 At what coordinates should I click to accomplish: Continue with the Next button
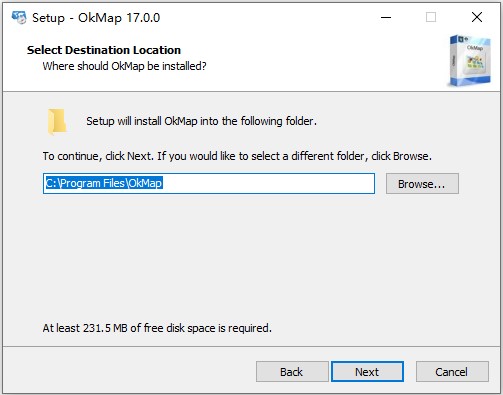[x=367, y=372]
